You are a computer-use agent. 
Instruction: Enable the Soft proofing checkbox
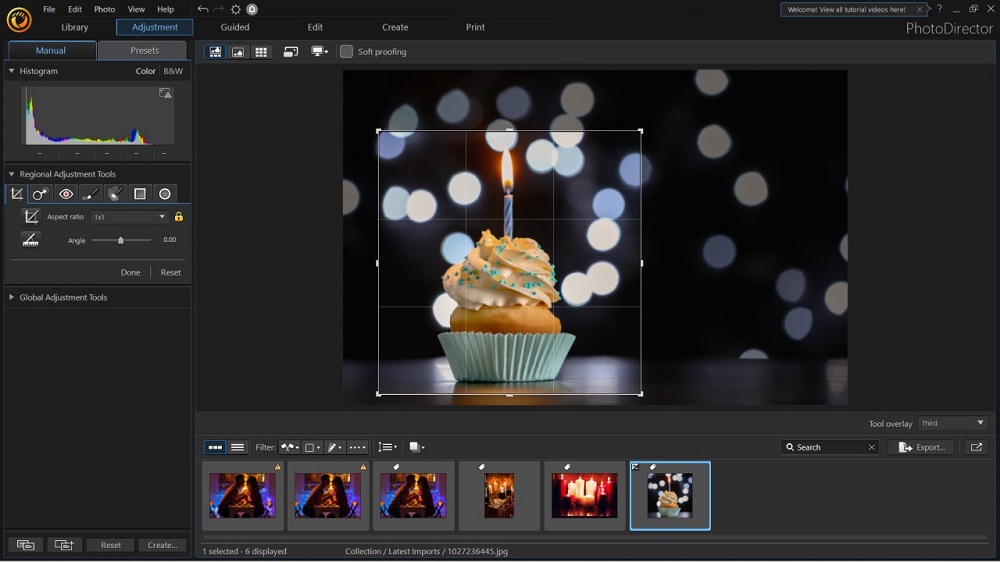pyautogui.click(x=346, y=52)
